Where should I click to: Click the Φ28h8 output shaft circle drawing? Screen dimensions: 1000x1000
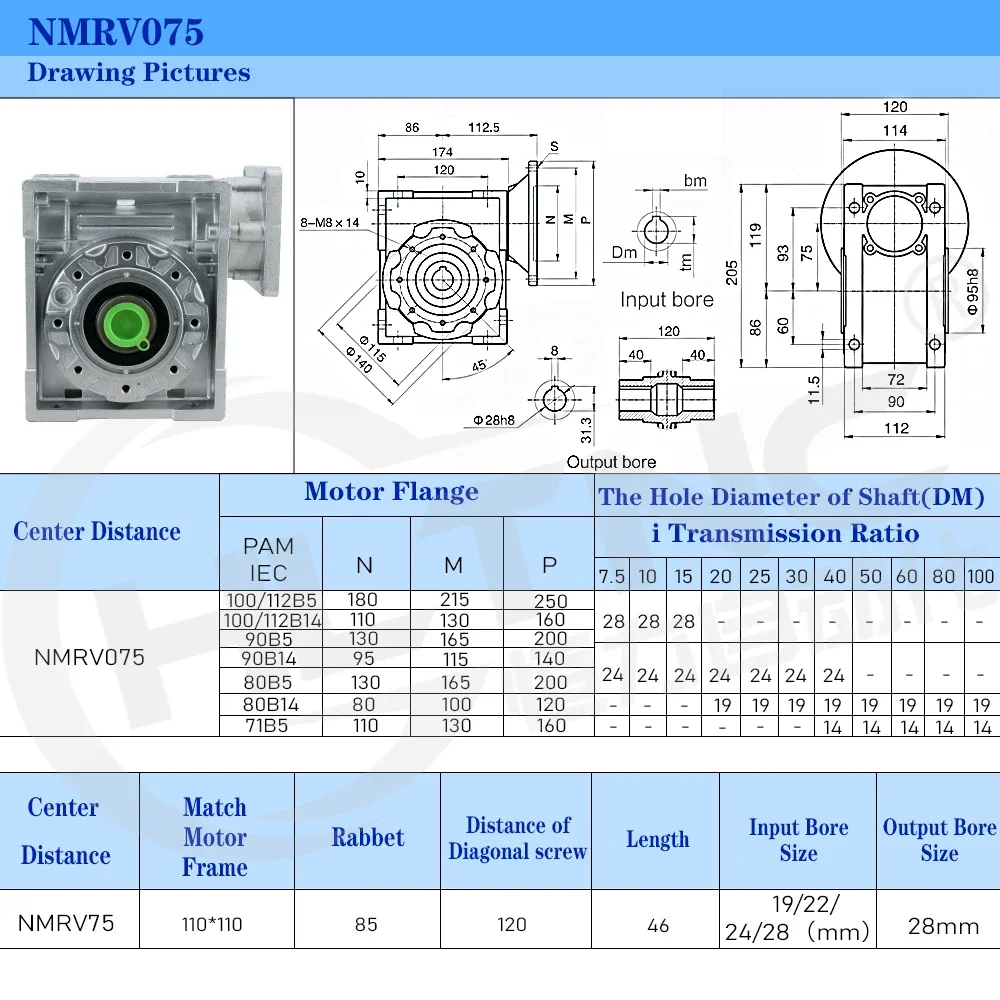coord(554,400)
